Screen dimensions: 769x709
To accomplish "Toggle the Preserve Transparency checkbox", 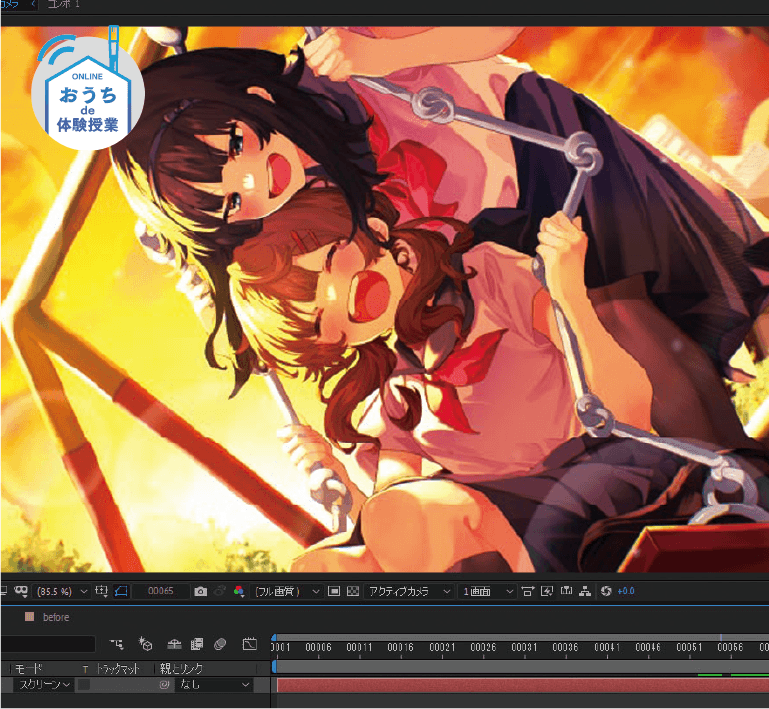I will (x=85, y=684).
